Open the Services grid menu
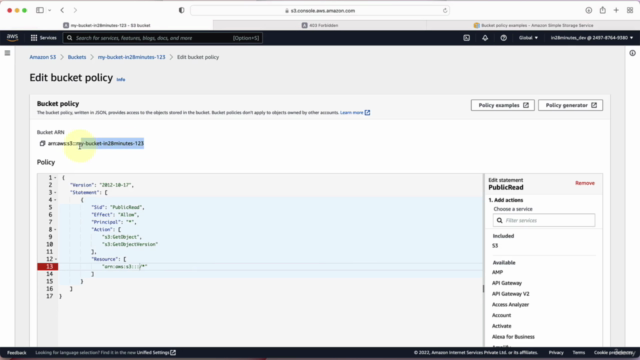Screen dimensions: 640x360 (x=43, y=38)
